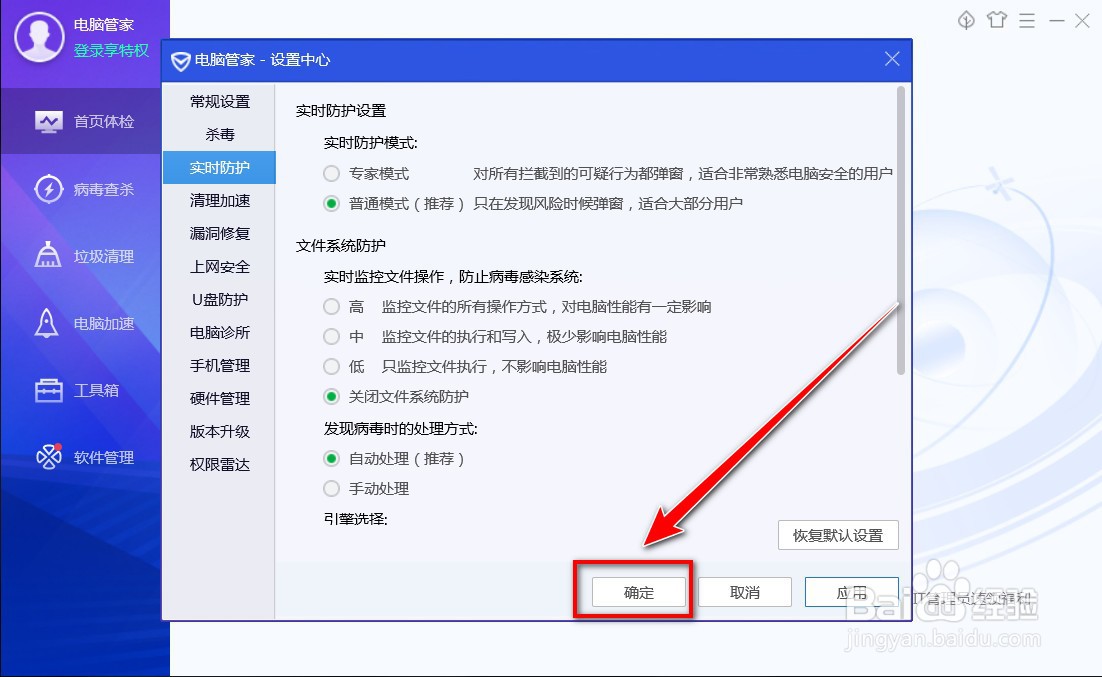Click the 取消 button
Viewport: 1102px width, 677px height.
click(744, 593)
